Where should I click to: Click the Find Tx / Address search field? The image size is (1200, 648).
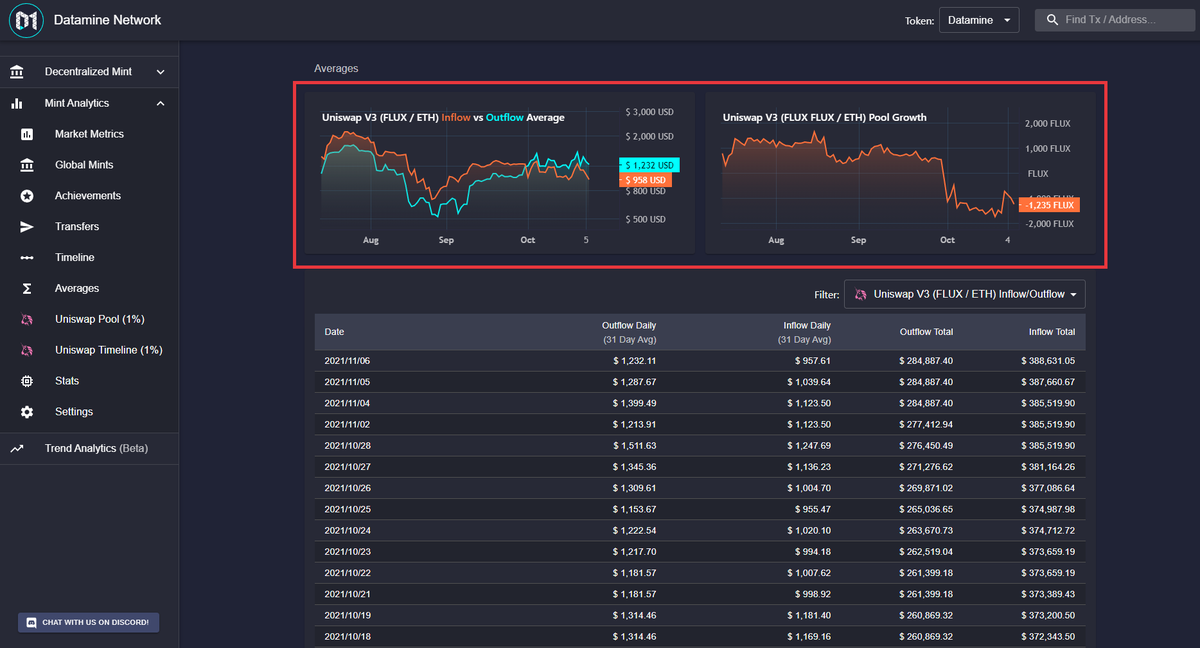click(x=1115, y=20)
